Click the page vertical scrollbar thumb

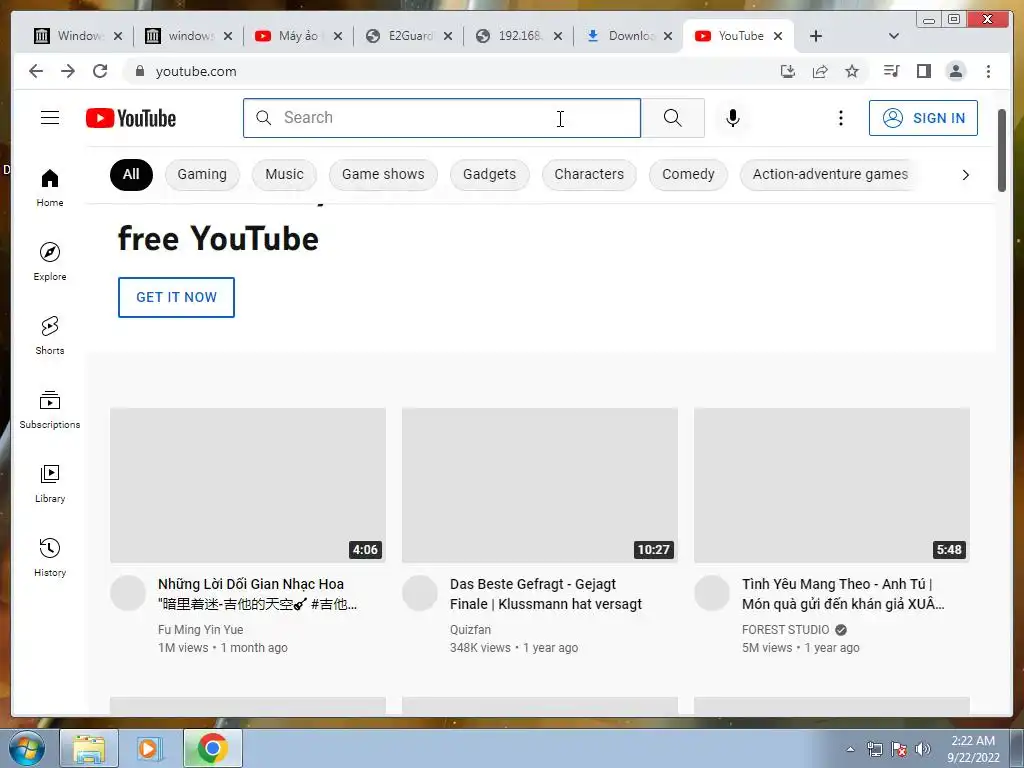[1002, 150]
